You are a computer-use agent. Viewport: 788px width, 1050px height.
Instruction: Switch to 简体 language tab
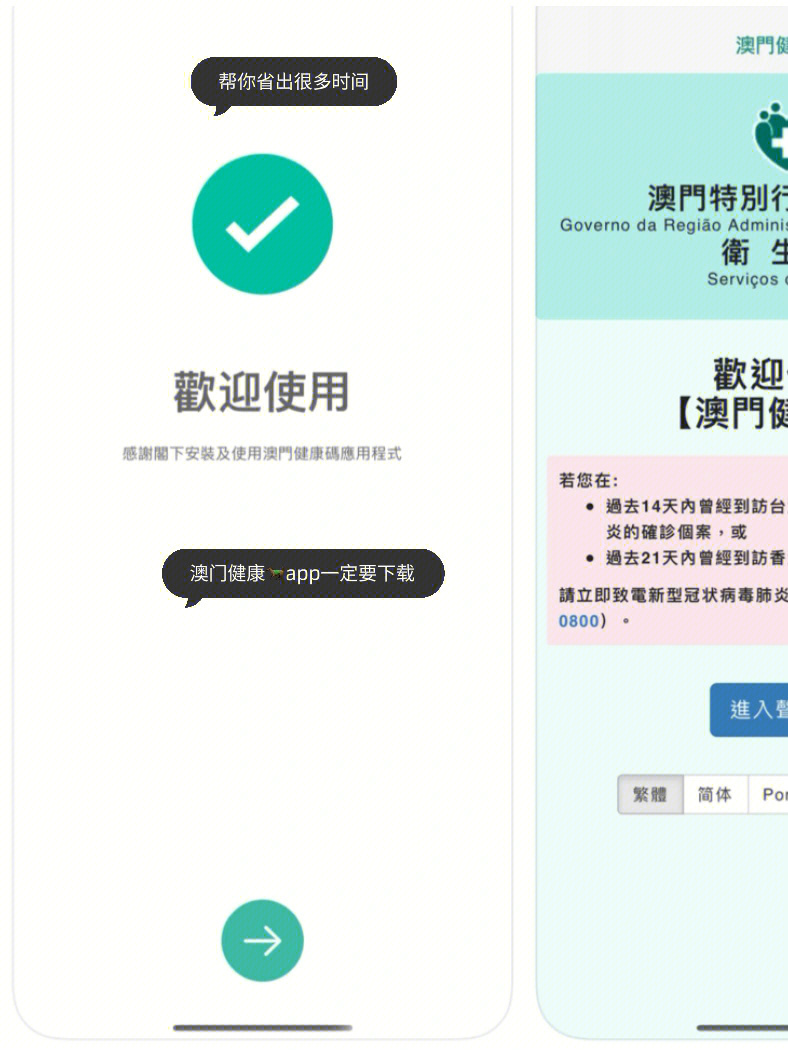715,795
